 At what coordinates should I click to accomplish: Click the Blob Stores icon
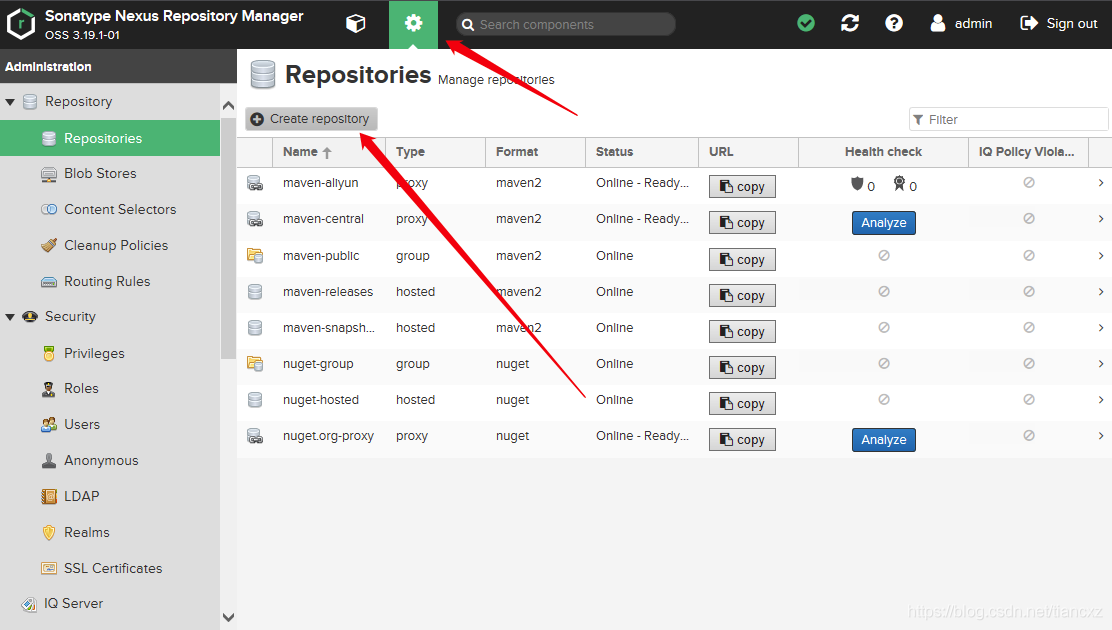[x=49, y=174]
